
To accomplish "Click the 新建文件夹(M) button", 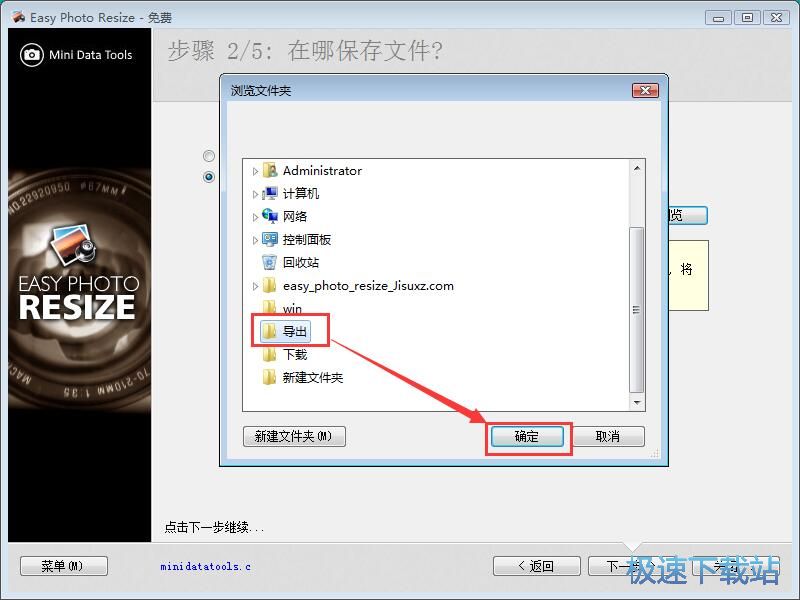I will coord(294,437).
